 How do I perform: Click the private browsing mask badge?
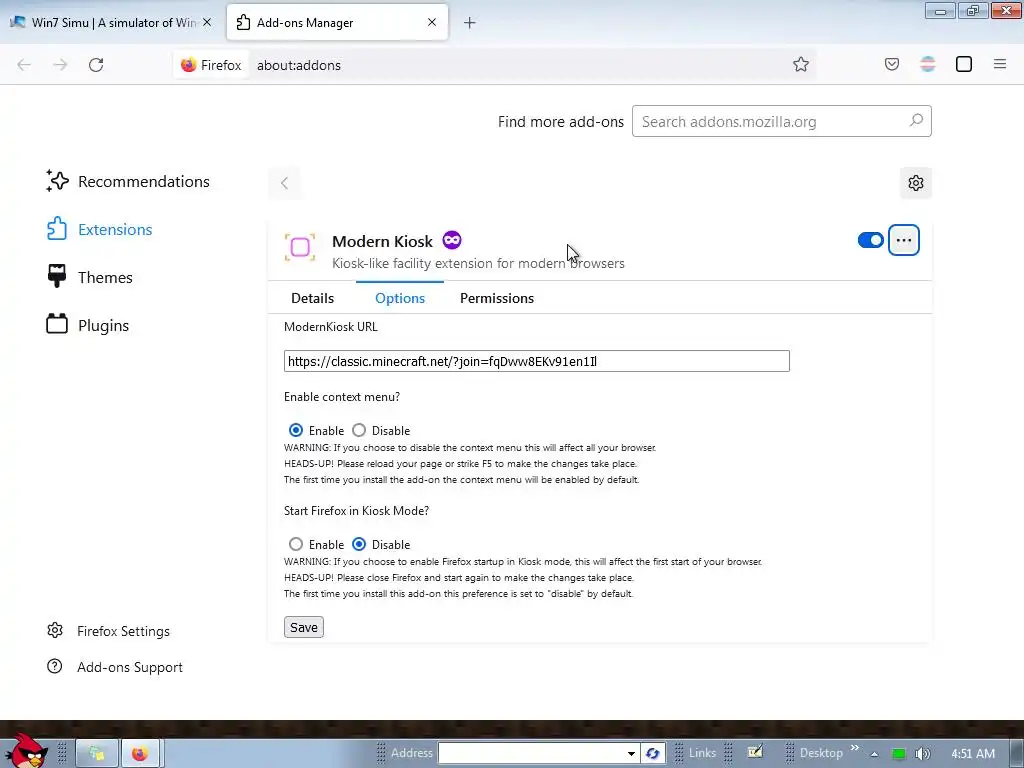[452, 240]
